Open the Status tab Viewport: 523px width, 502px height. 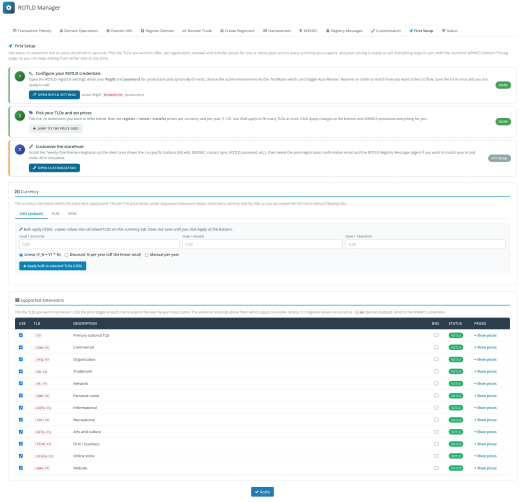tap(450, 31)
